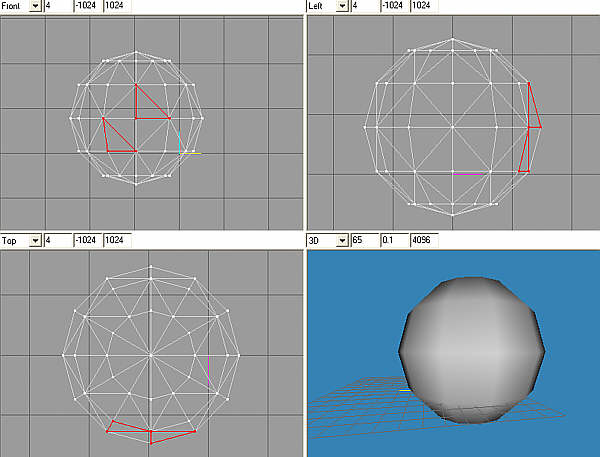Click the top apex vertex in Front view
Viewport: 600px width, 457px height.
(135, 52)
